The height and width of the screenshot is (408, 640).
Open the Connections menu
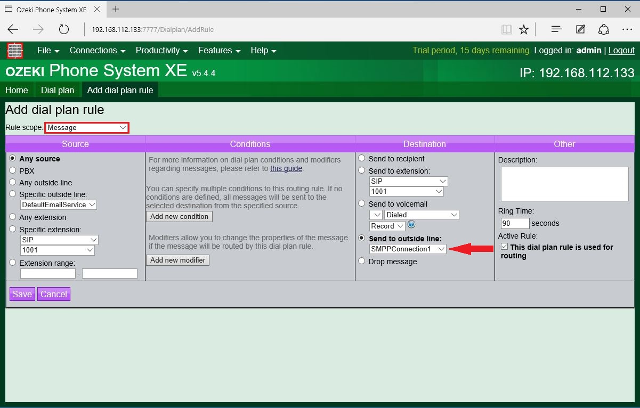click(97, 50)
